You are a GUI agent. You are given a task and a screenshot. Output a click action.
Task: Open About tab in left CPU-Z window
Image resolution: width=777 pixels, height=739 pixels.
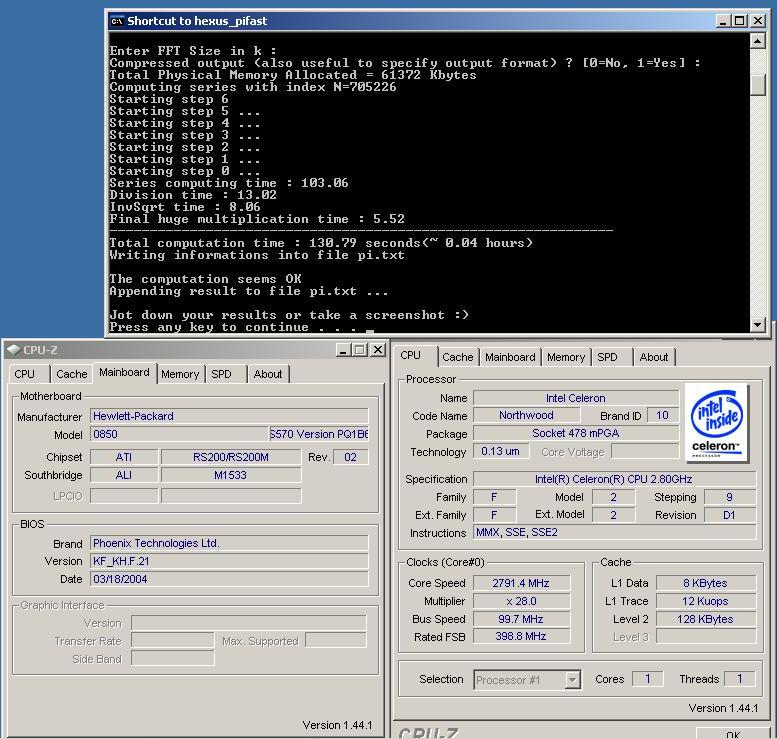[x=268, y=374]
